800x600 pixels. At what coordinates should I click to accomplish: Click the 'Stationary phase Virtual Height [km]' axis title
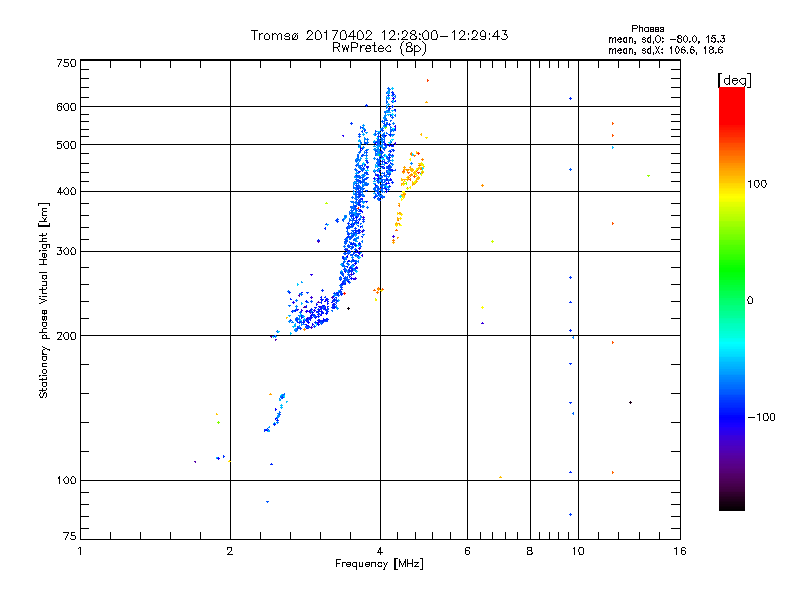[x=44, y=300]
